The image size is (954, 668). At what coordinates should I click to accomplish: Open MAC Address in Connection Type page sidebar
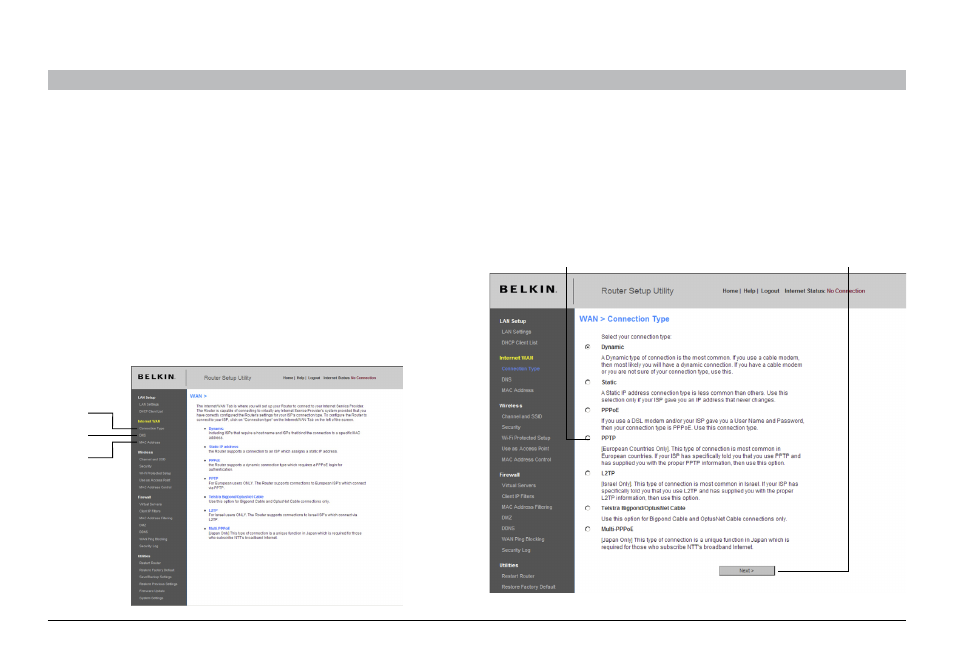tap(517, 390)
